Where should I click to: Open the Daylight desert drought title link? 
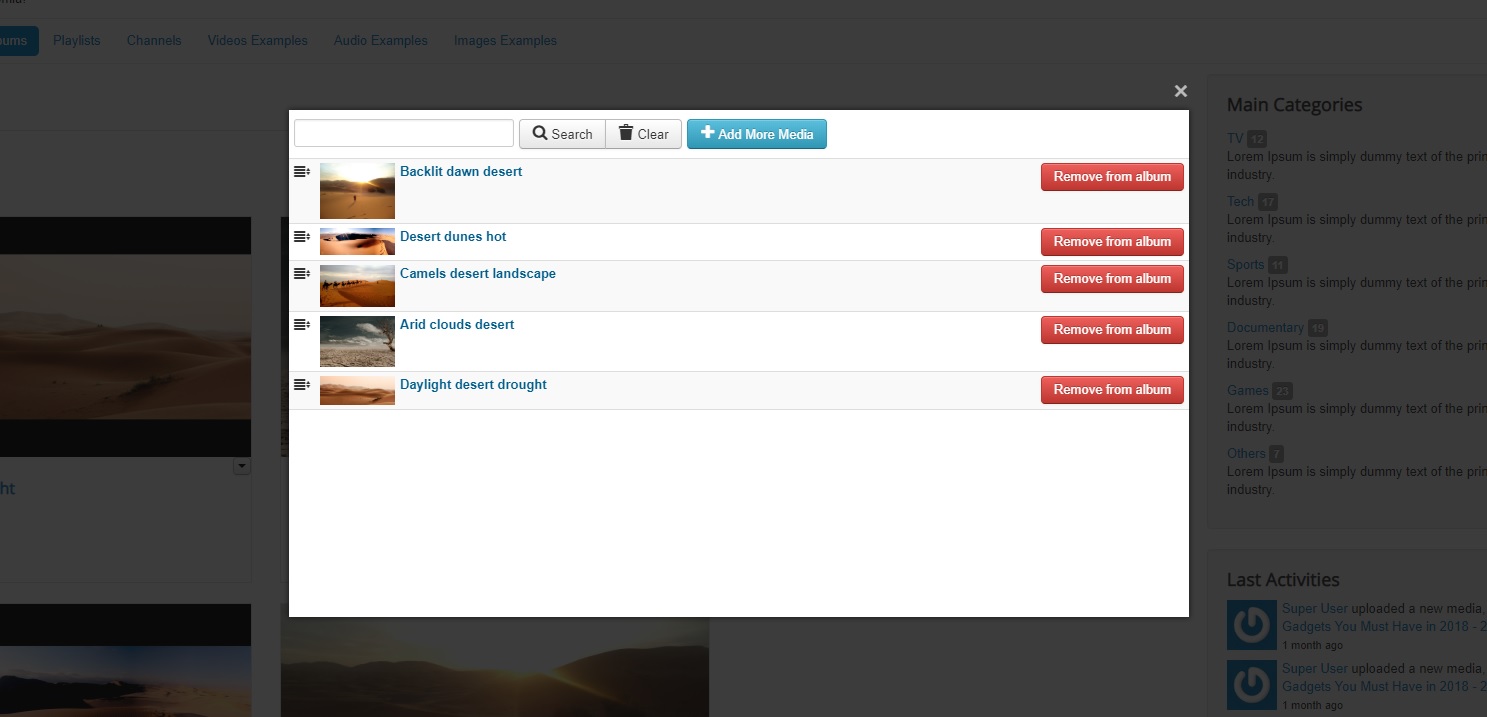coord(473,385)
